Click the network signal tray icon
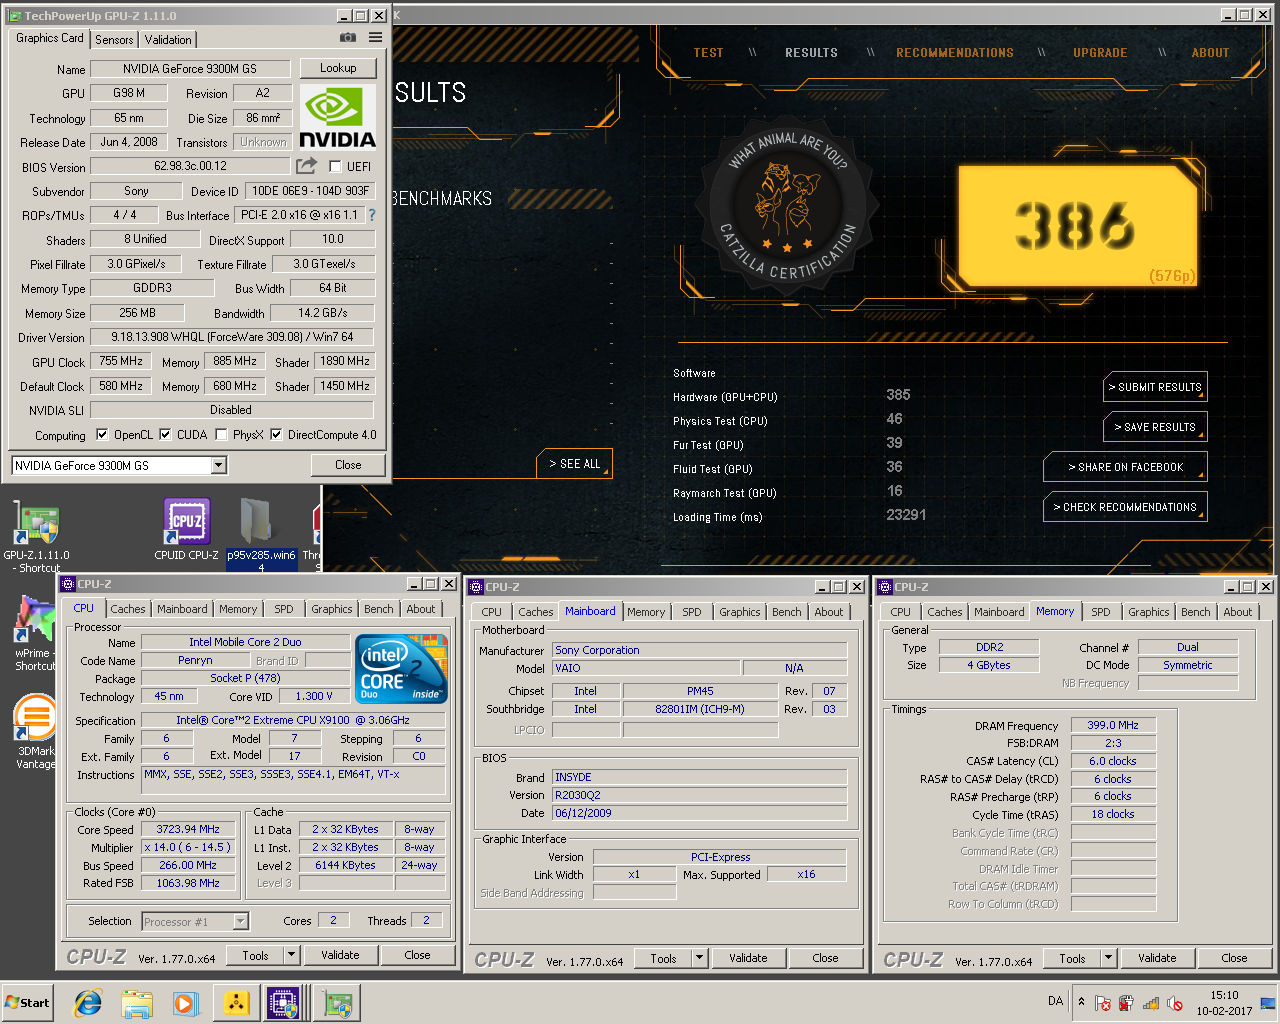Screen dimensions: 1280x1024 (1151, 1003)
